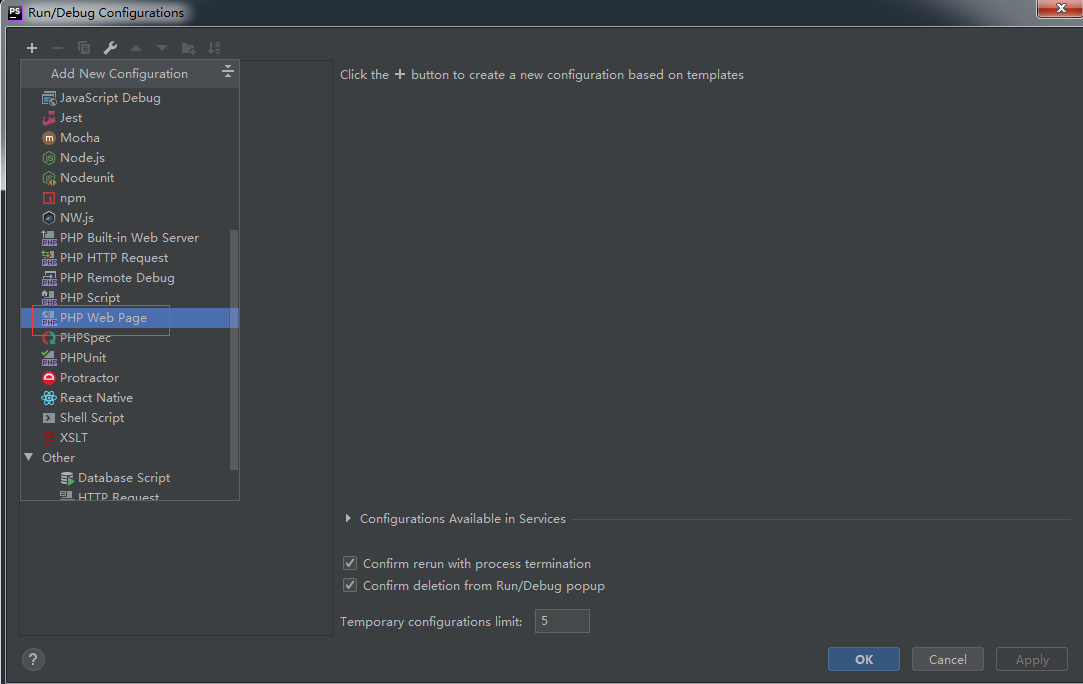Choose PHPUnit entry
The width and height of the screenshot is (1083, 684).
130,358
